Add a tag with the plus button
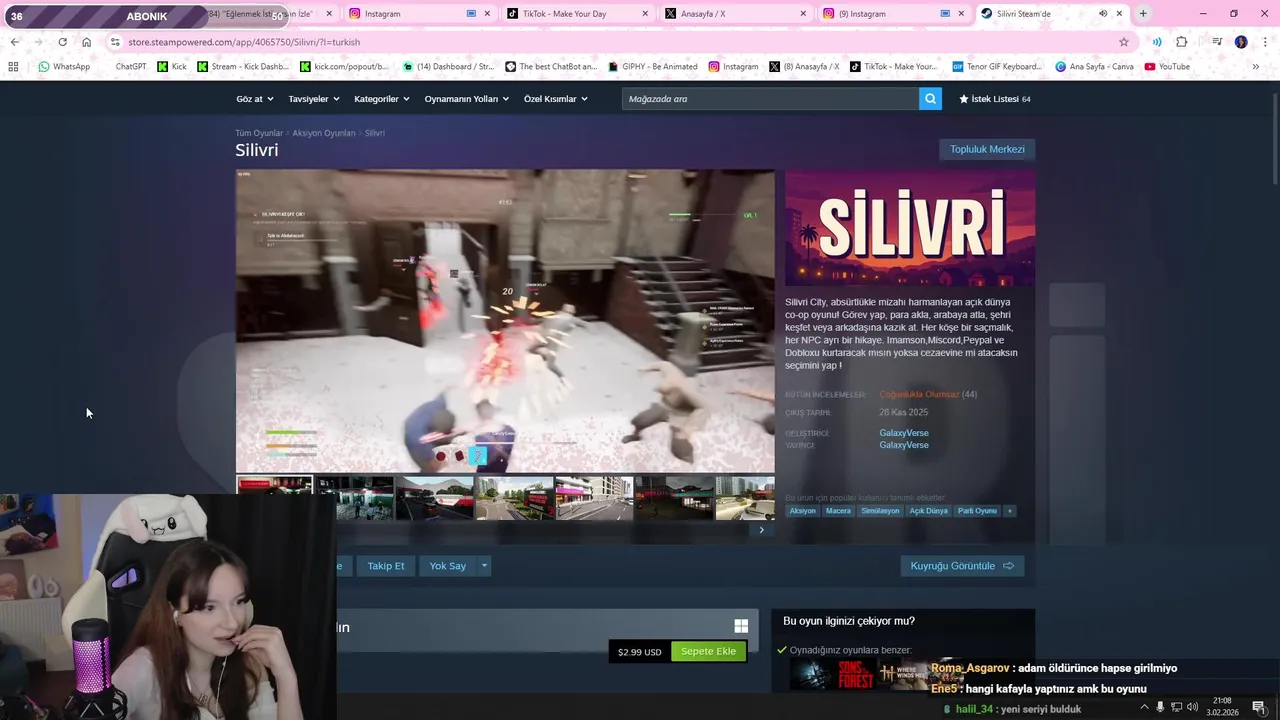 click(1009, 511)
